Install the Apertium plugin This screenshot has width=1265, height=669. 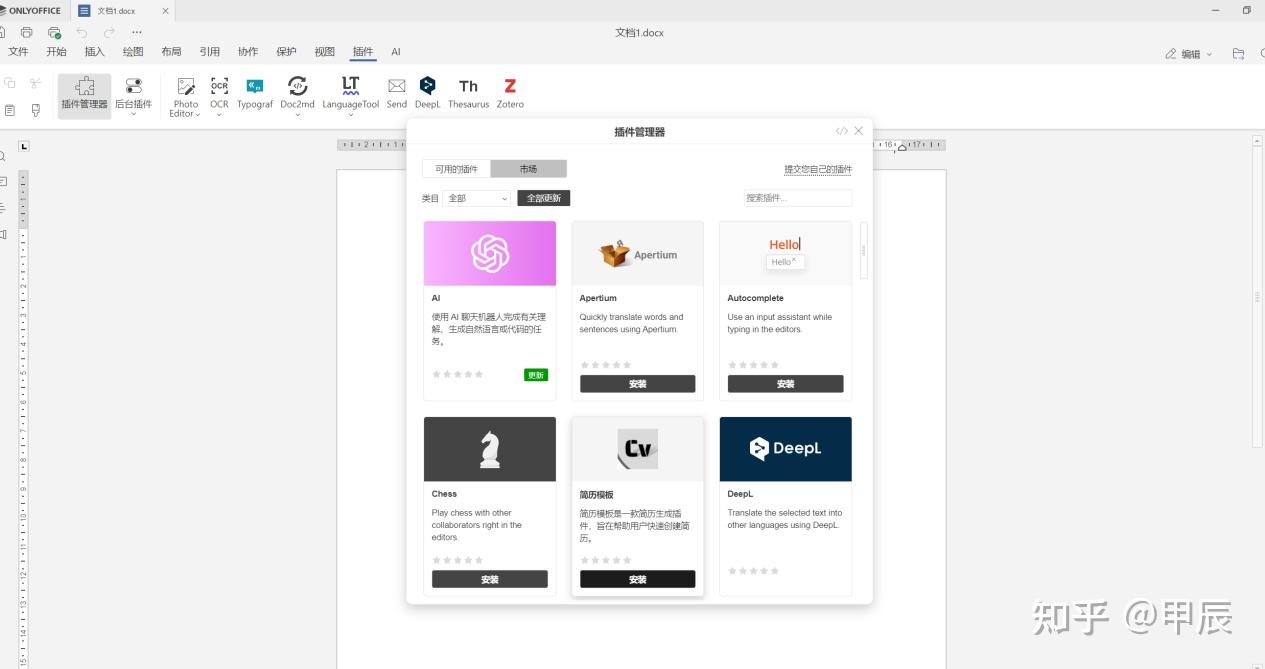(638, 384)
